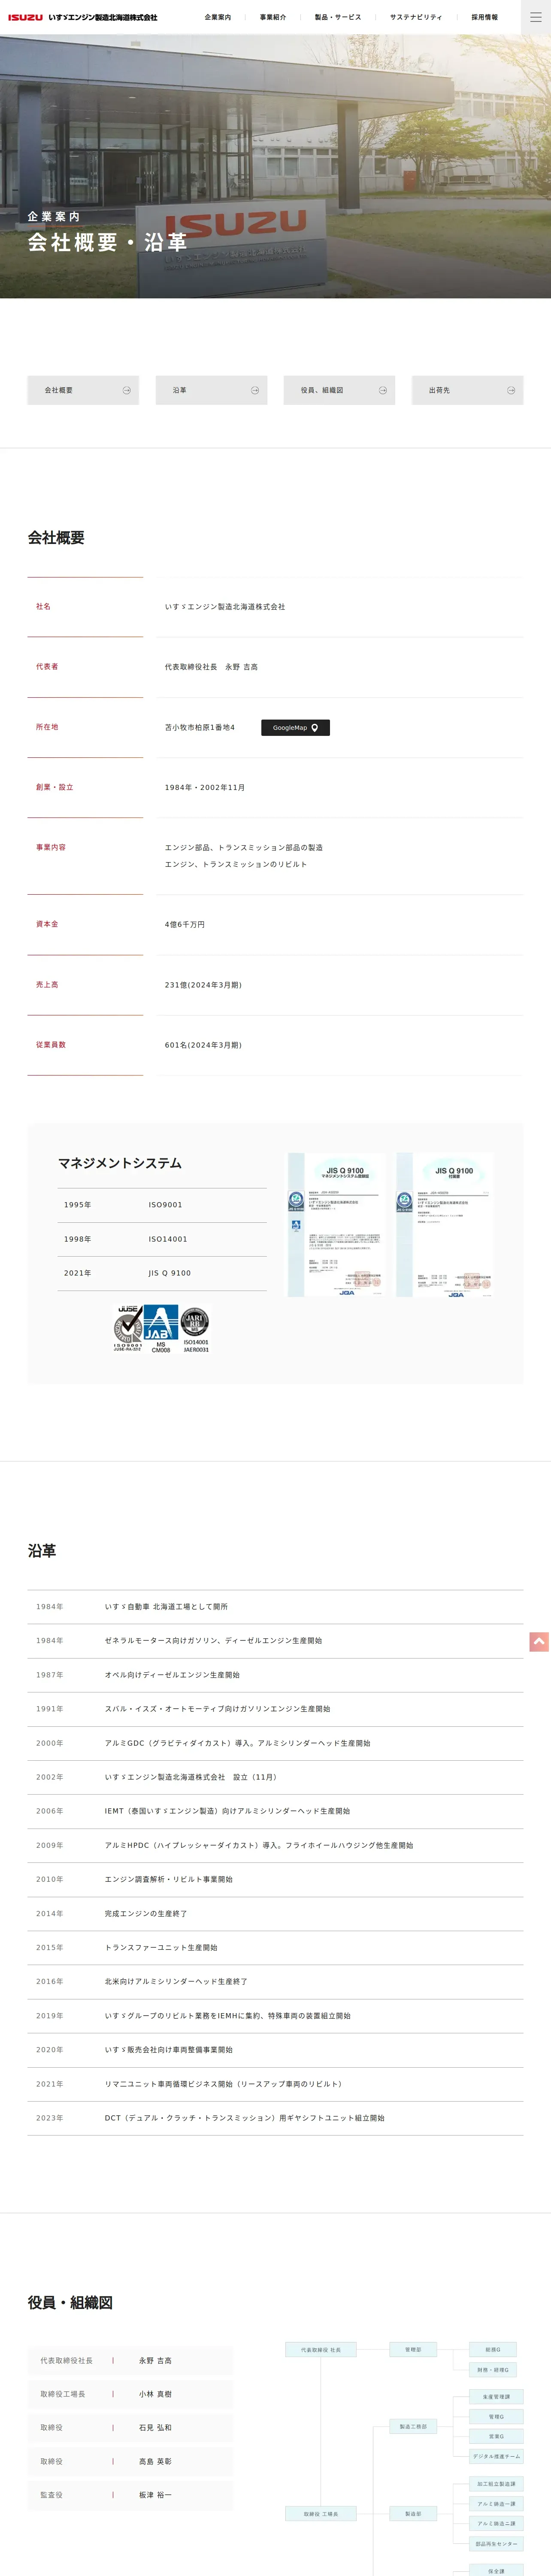The width and height of the screenshot is (551, 2576).
Task: Click the 管理部 org chart box
Action: pos(413,2349)
